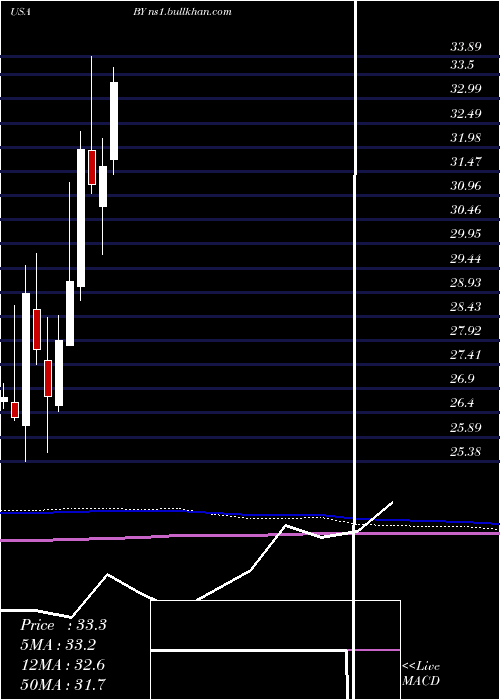Click the 29.44 price axis label
Image resolution: width=500 pixels, height=700 pixels.
[x=466, y=258]
